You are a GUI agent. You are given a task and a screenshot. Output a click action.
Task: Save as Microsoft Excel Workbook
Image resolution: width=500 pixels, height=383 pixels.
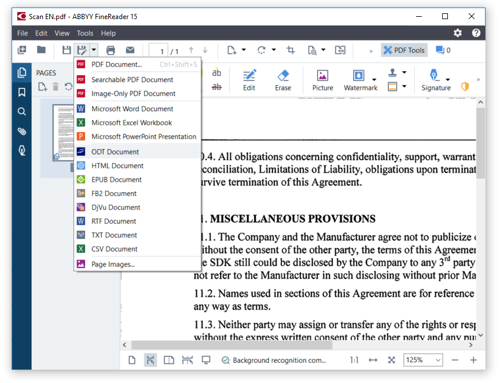pos(138,123)
